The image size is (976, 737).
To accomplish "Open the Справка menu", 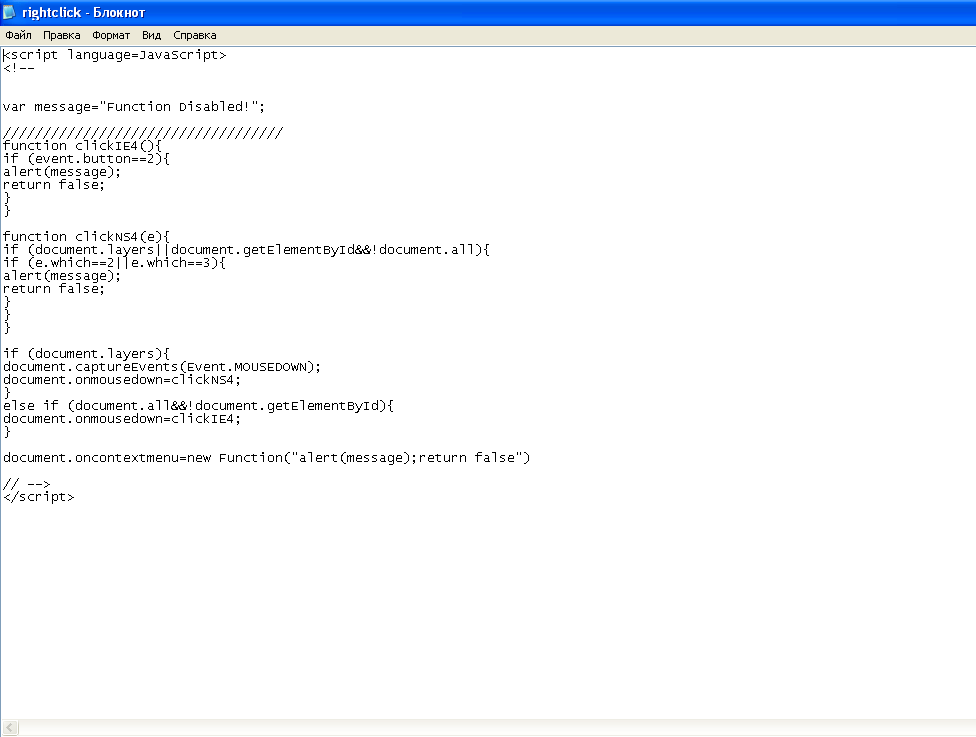I will point(195,35).
